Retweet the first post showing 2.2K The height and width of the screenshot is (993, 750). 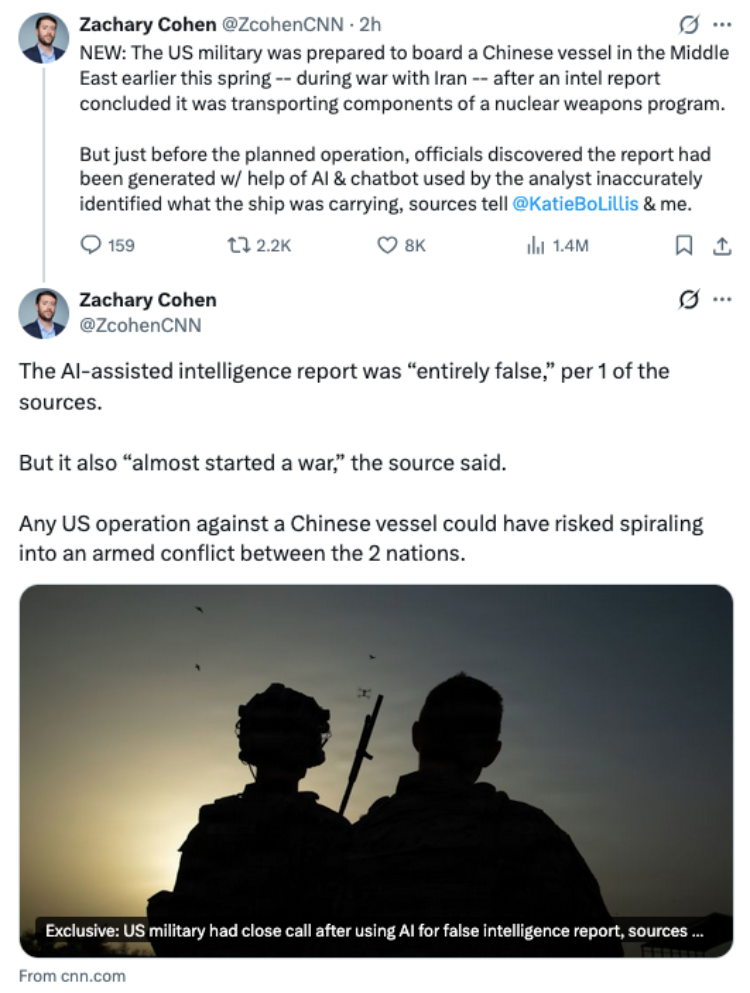[x=239, y=245]
